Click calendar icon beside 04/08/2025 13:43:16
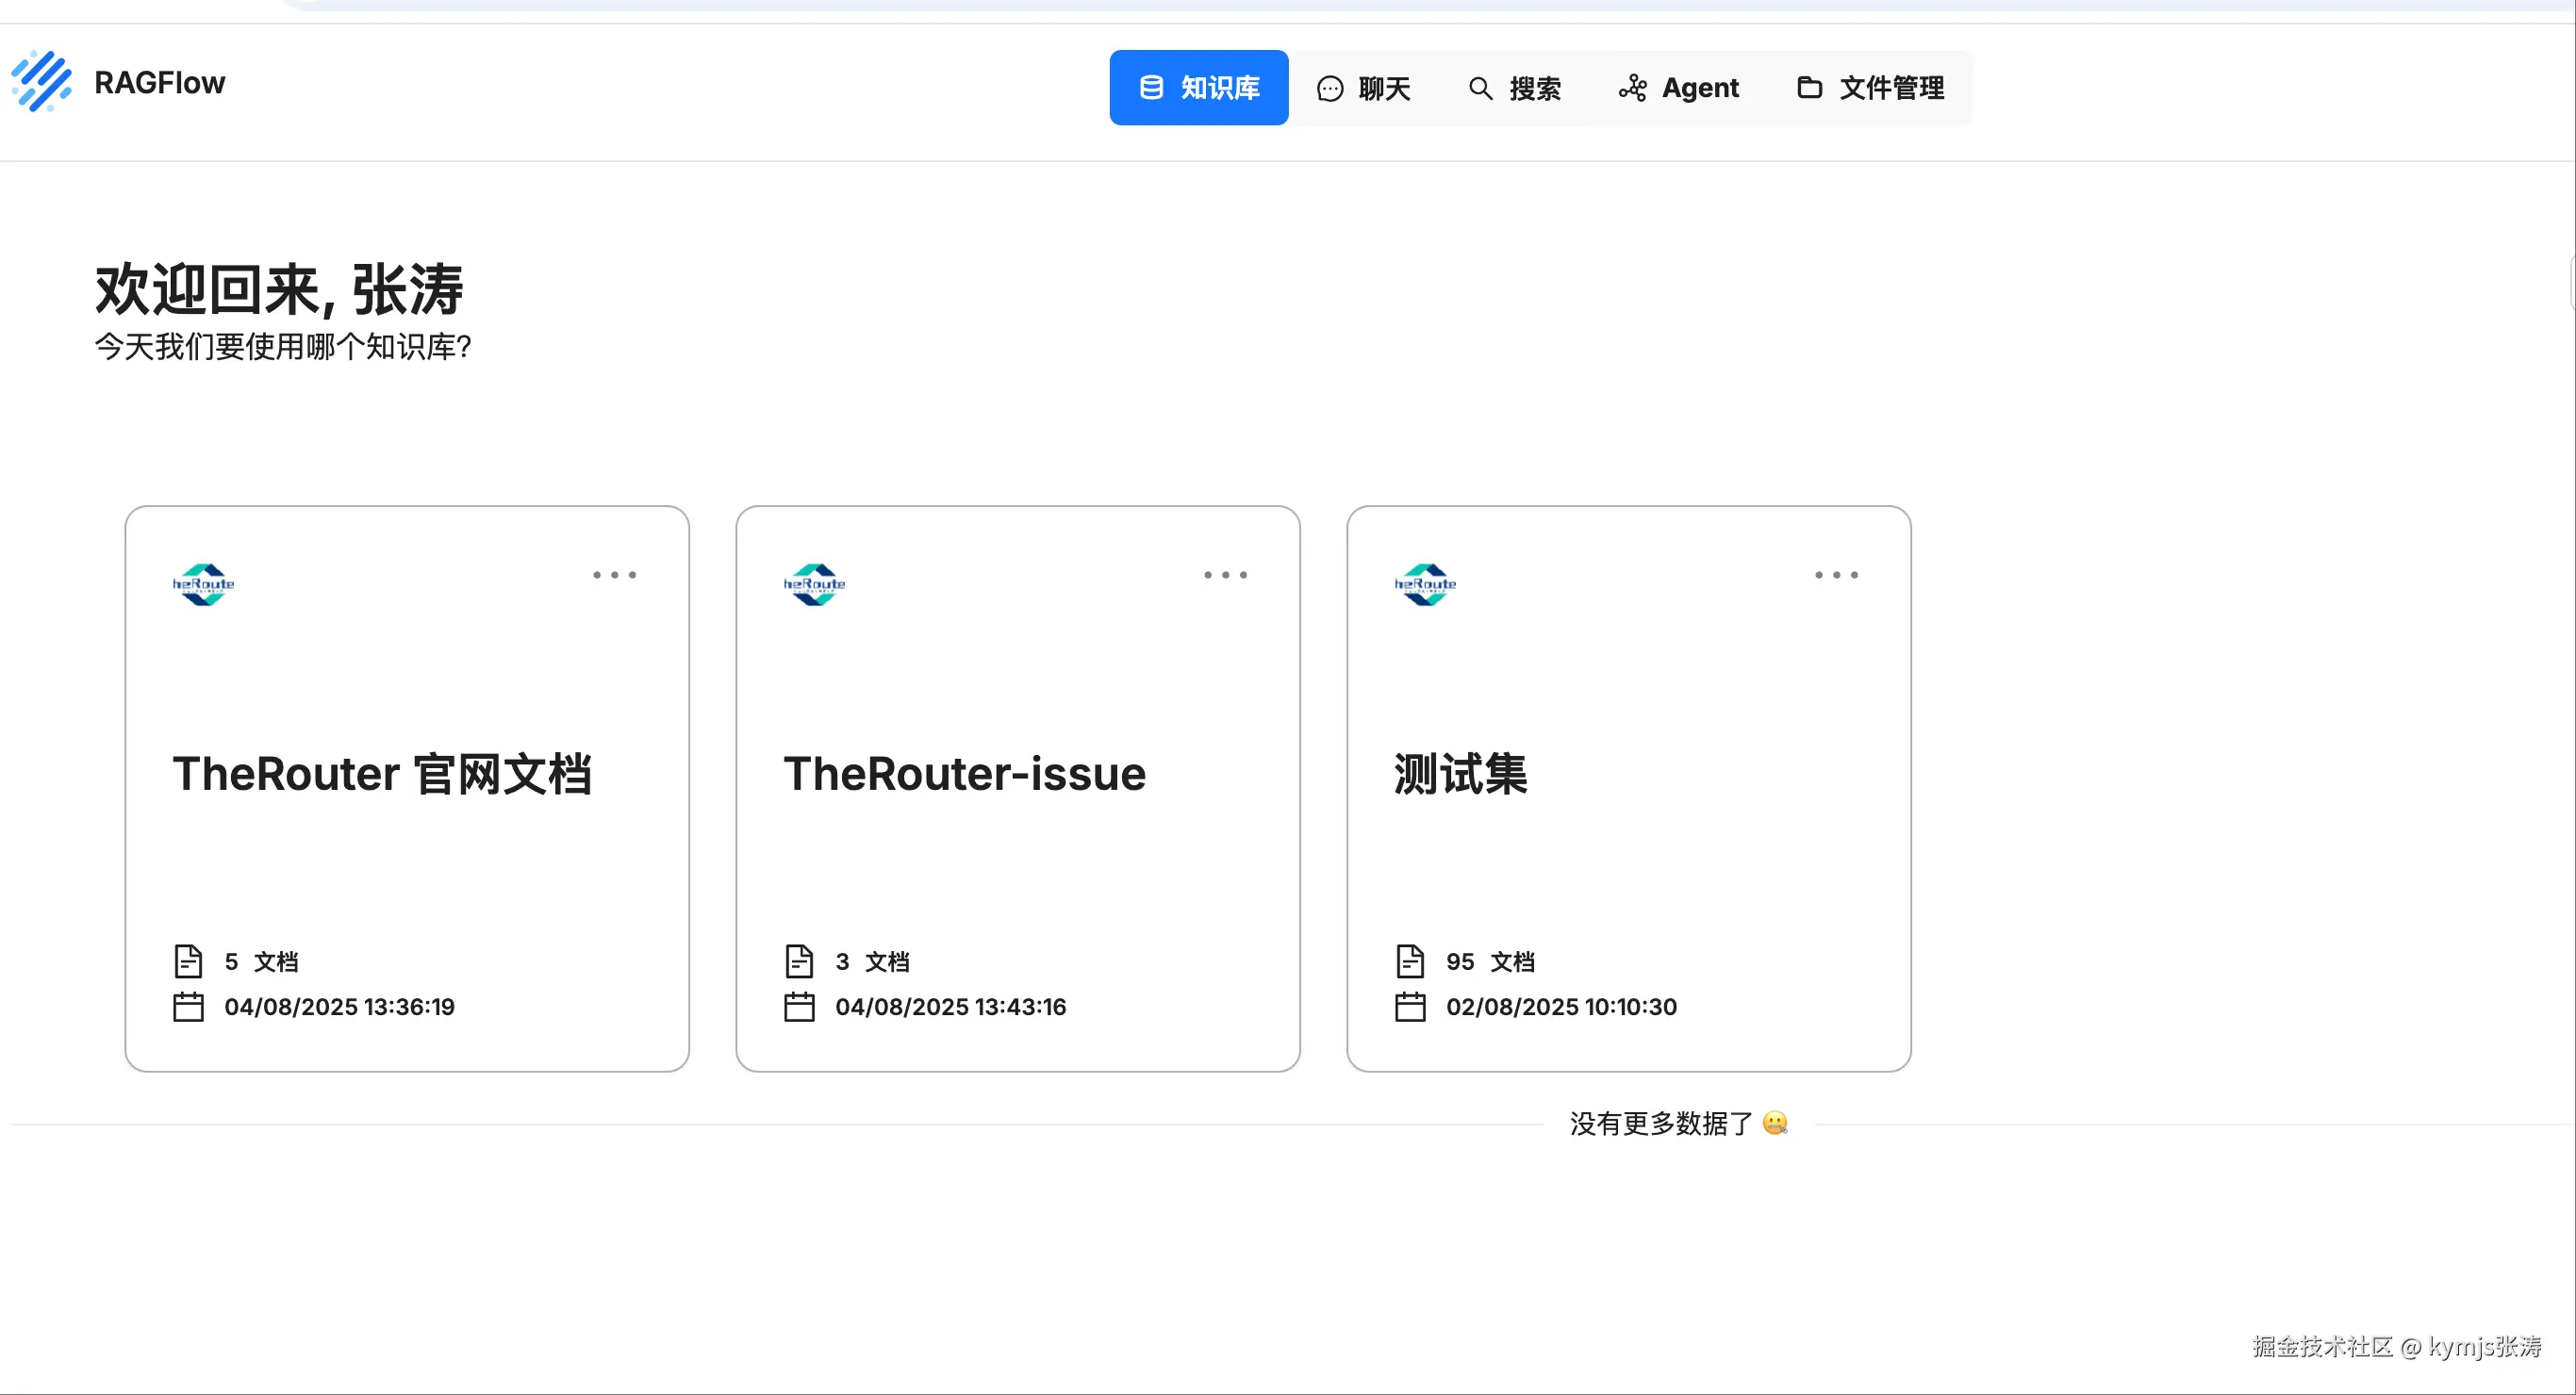Screen dimensions: 2576x1395 click(799, 1007)
